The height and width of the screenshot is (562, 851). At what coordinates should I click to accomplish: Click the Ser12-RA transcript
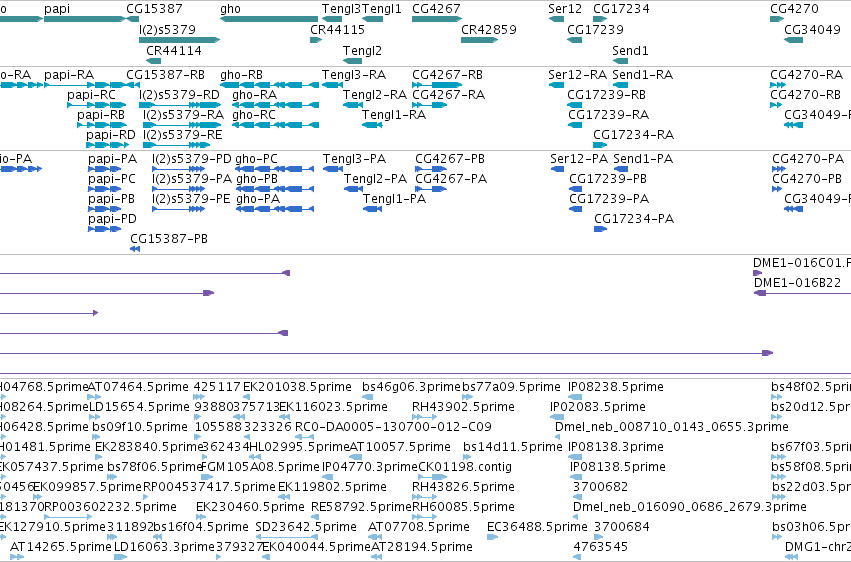(x=556, y=85)
